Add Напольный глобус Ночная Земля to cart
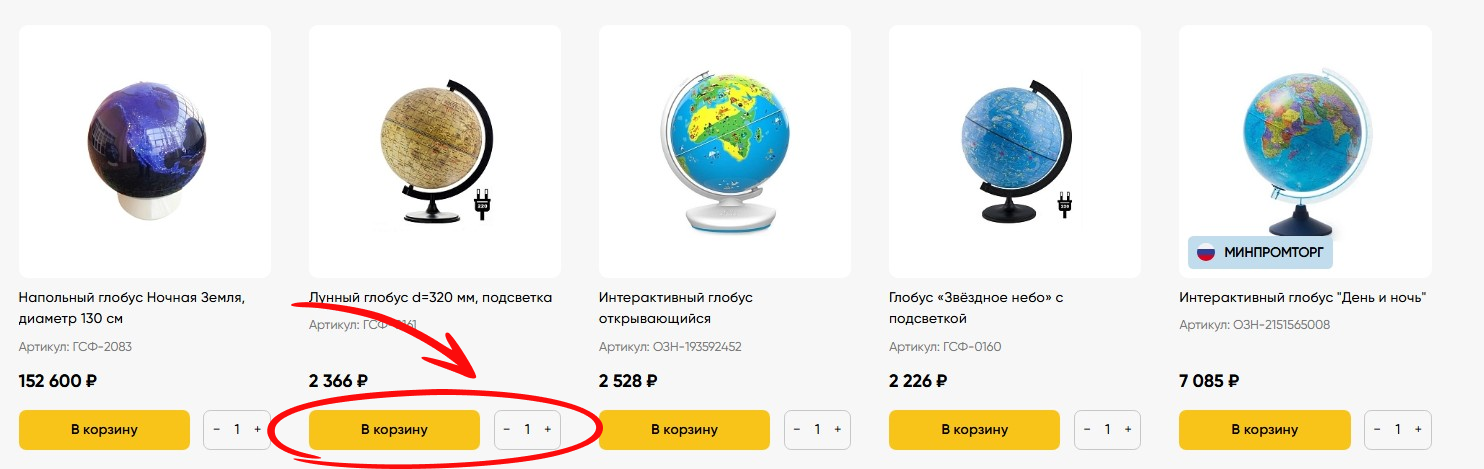The image size is (1484, 469). pos(104,430)
